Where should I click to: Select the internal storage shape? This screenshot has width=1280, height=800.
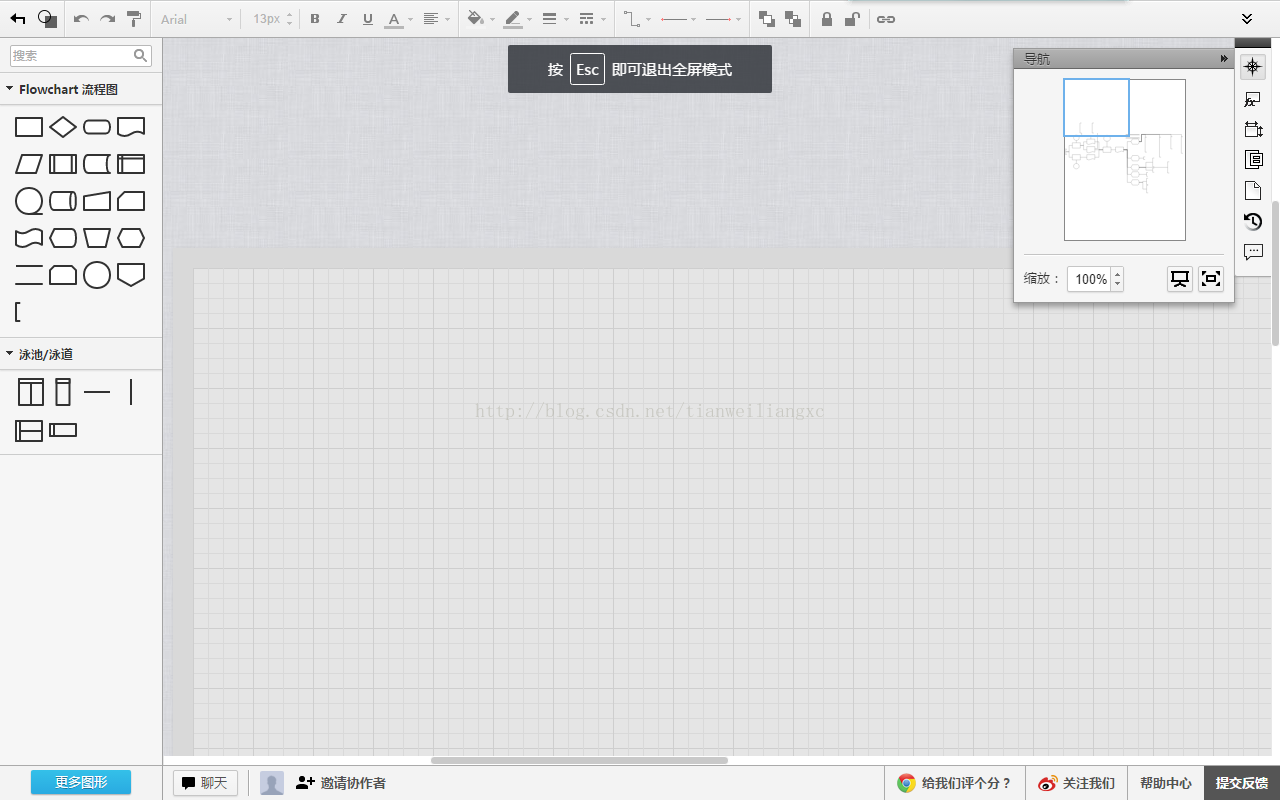point(131,164)
